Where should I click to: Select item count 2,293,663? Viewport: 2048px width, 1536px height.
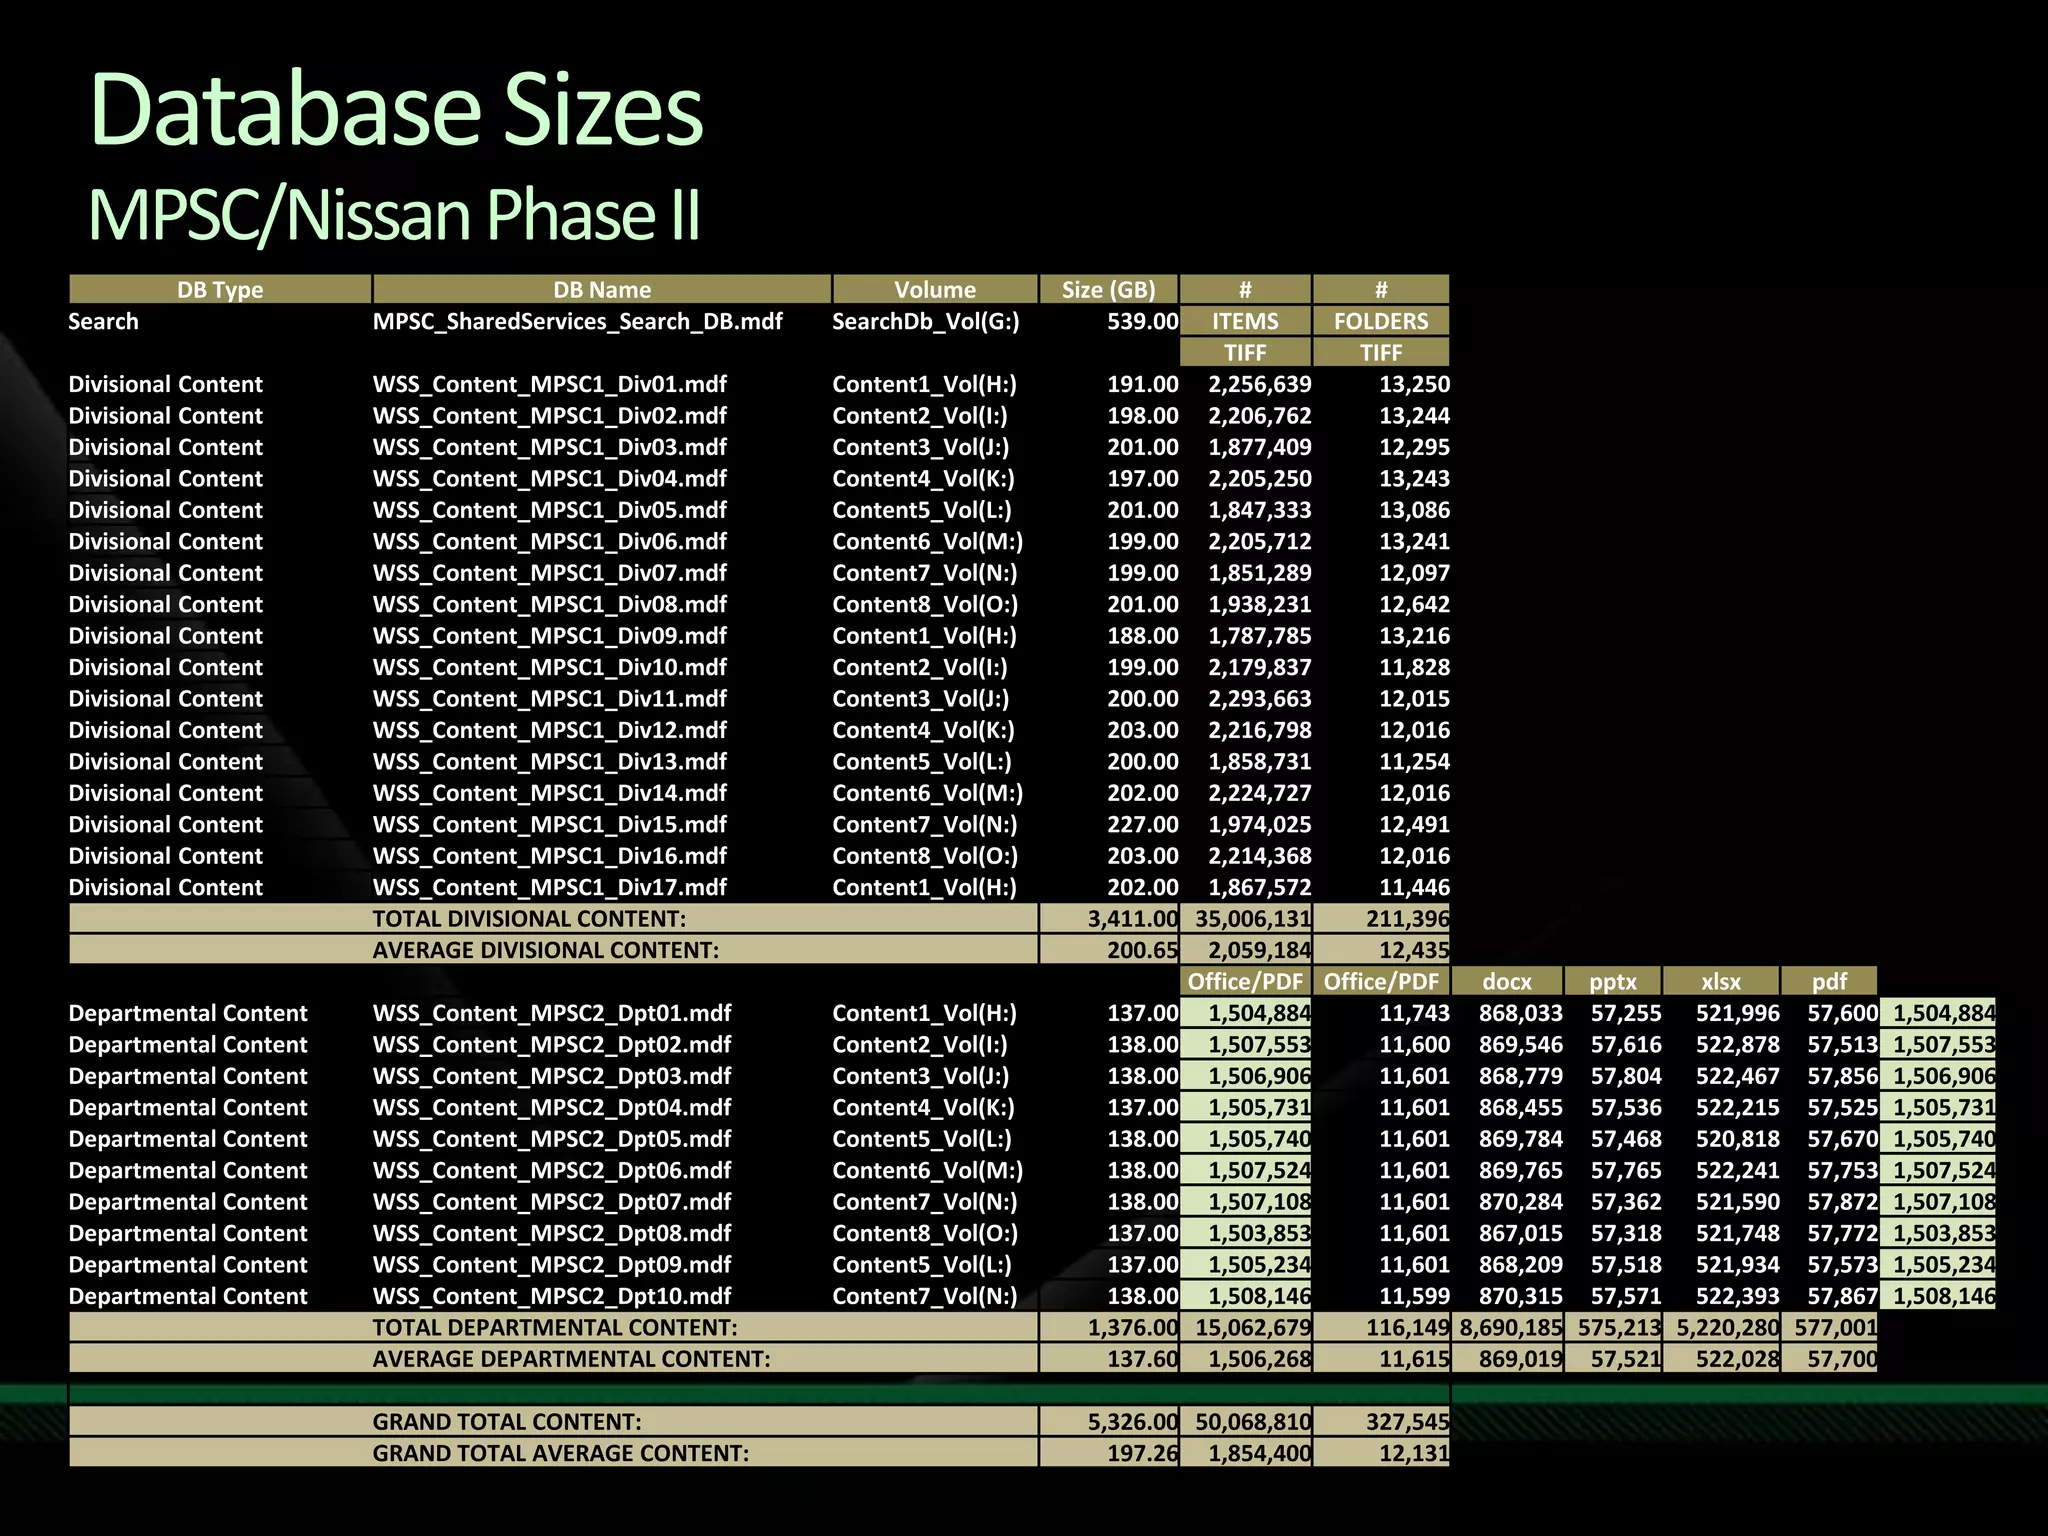(x=1260, y=699)
